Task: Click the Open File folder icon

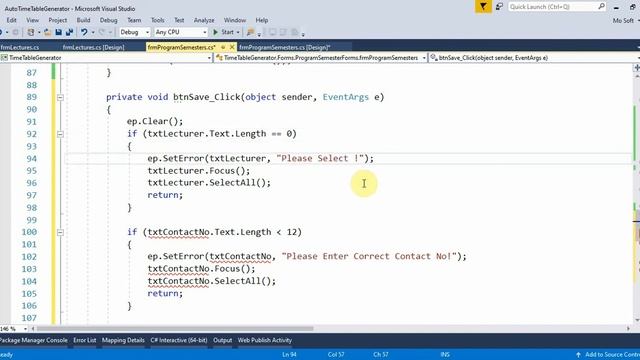Action: click(x=47, y=32)
